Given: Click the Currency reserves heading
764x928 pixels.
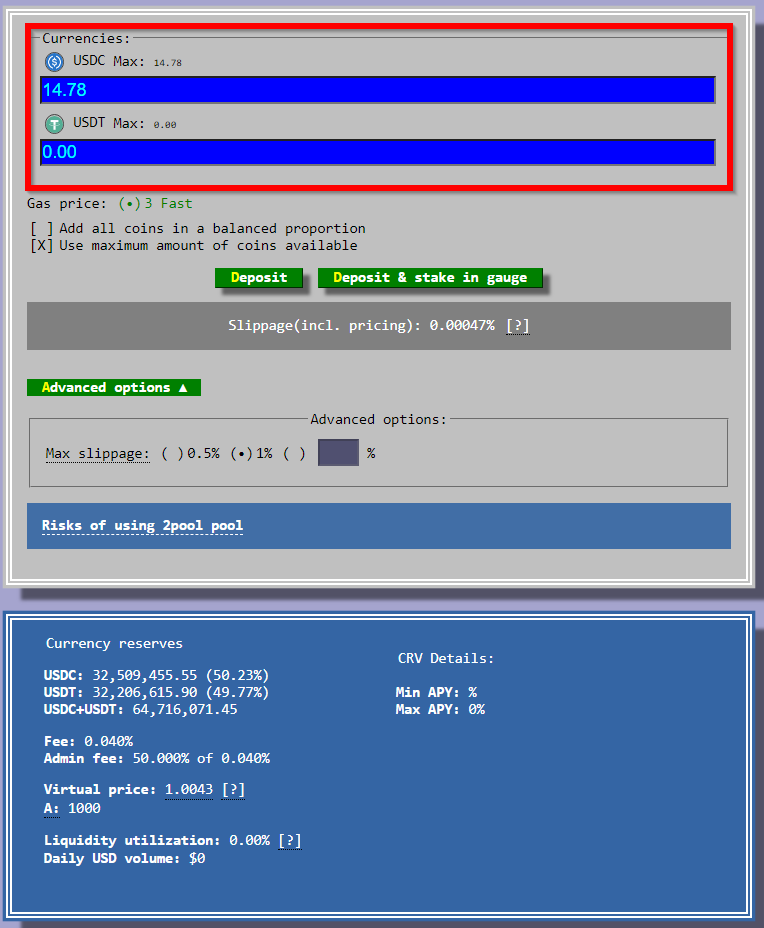Looking at the screenshot, I should click(114, 644).
